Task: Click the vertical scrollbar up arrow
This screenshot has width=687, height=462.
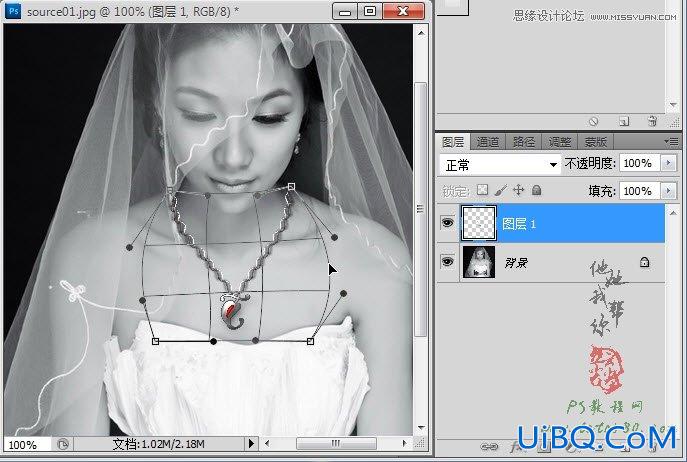Action: pos(421,33)
